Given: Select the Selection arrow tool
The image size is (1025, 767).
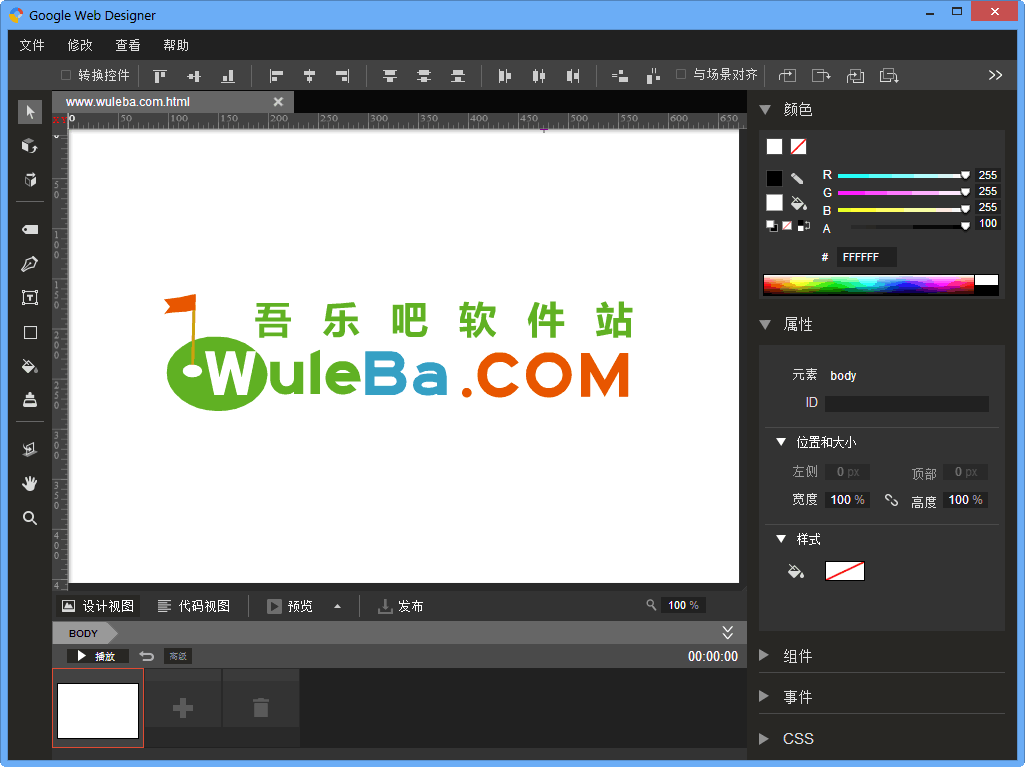Looking at the screenshot, I should point(30,112).
